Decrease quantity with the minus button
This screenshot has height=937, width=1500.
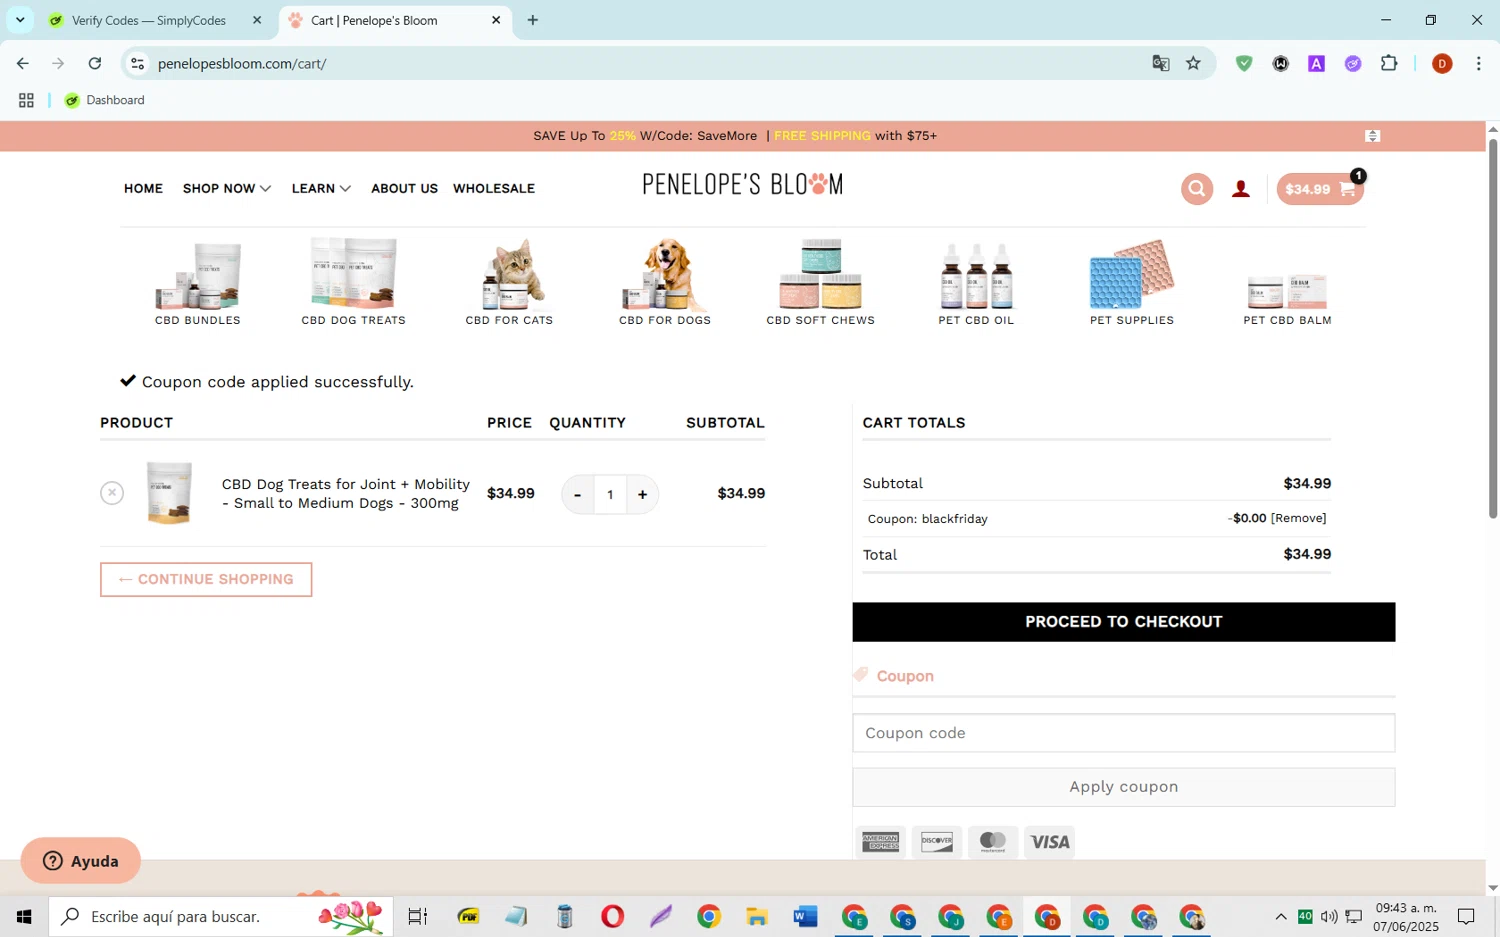click(x=577, y=494)
